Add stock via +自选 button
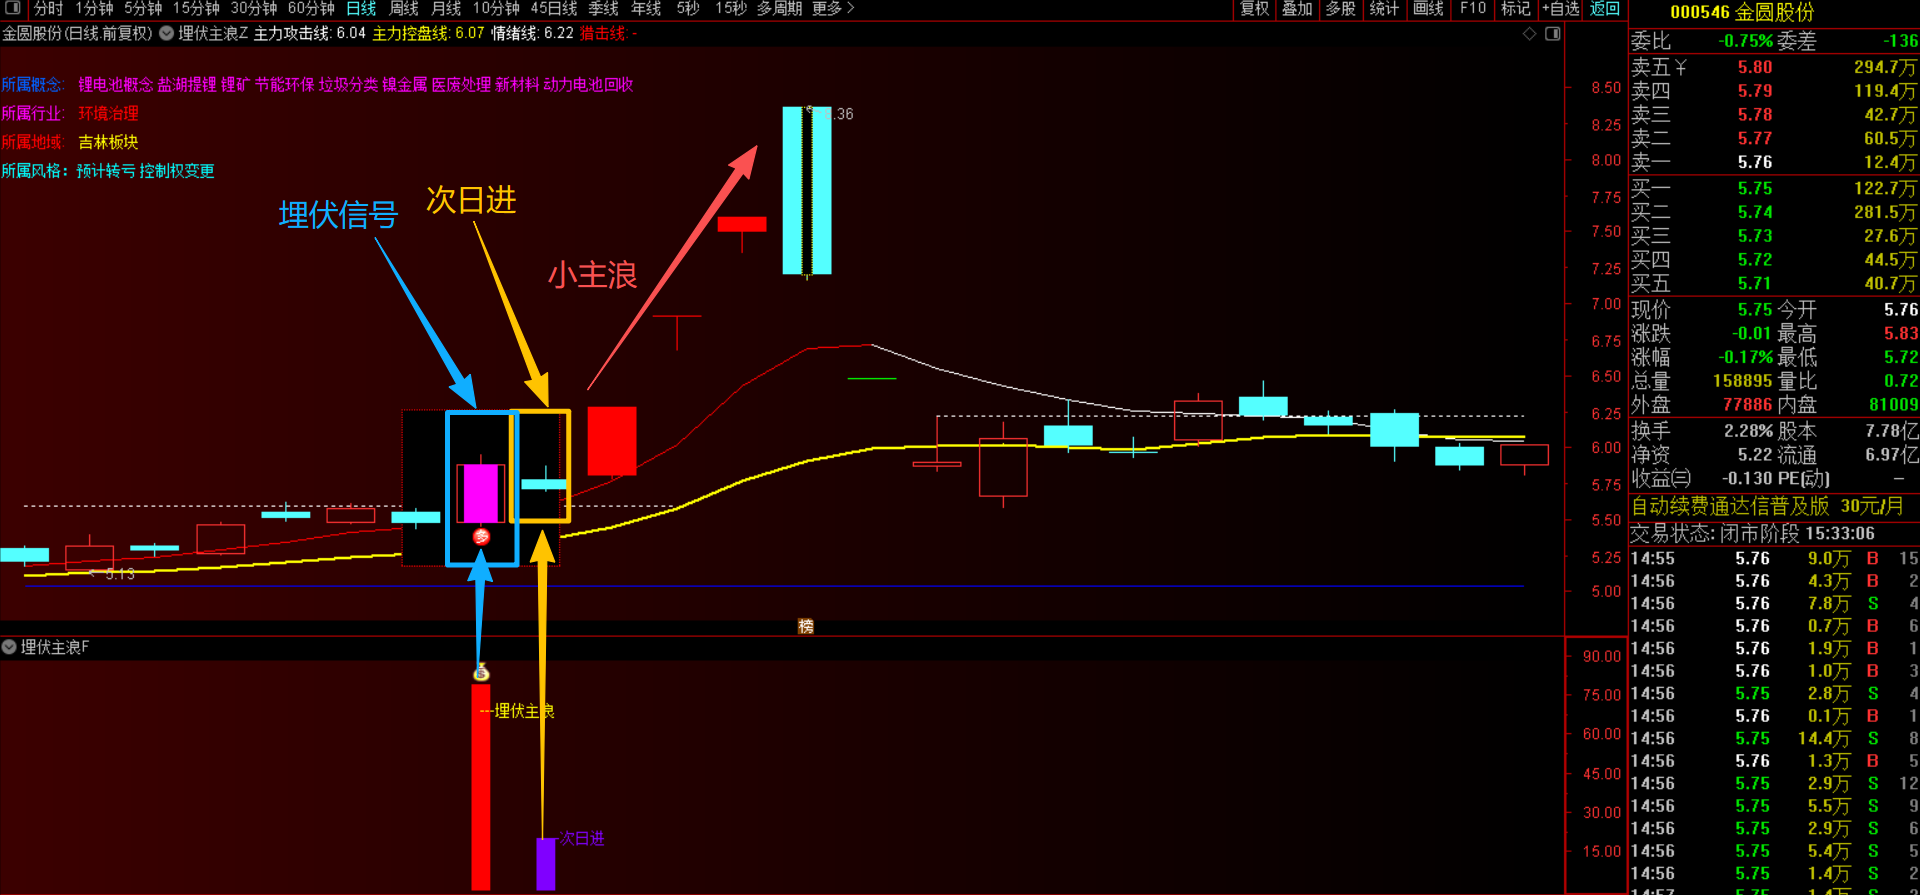The width and height of the screenshot is (1920, 895). 1561,8
